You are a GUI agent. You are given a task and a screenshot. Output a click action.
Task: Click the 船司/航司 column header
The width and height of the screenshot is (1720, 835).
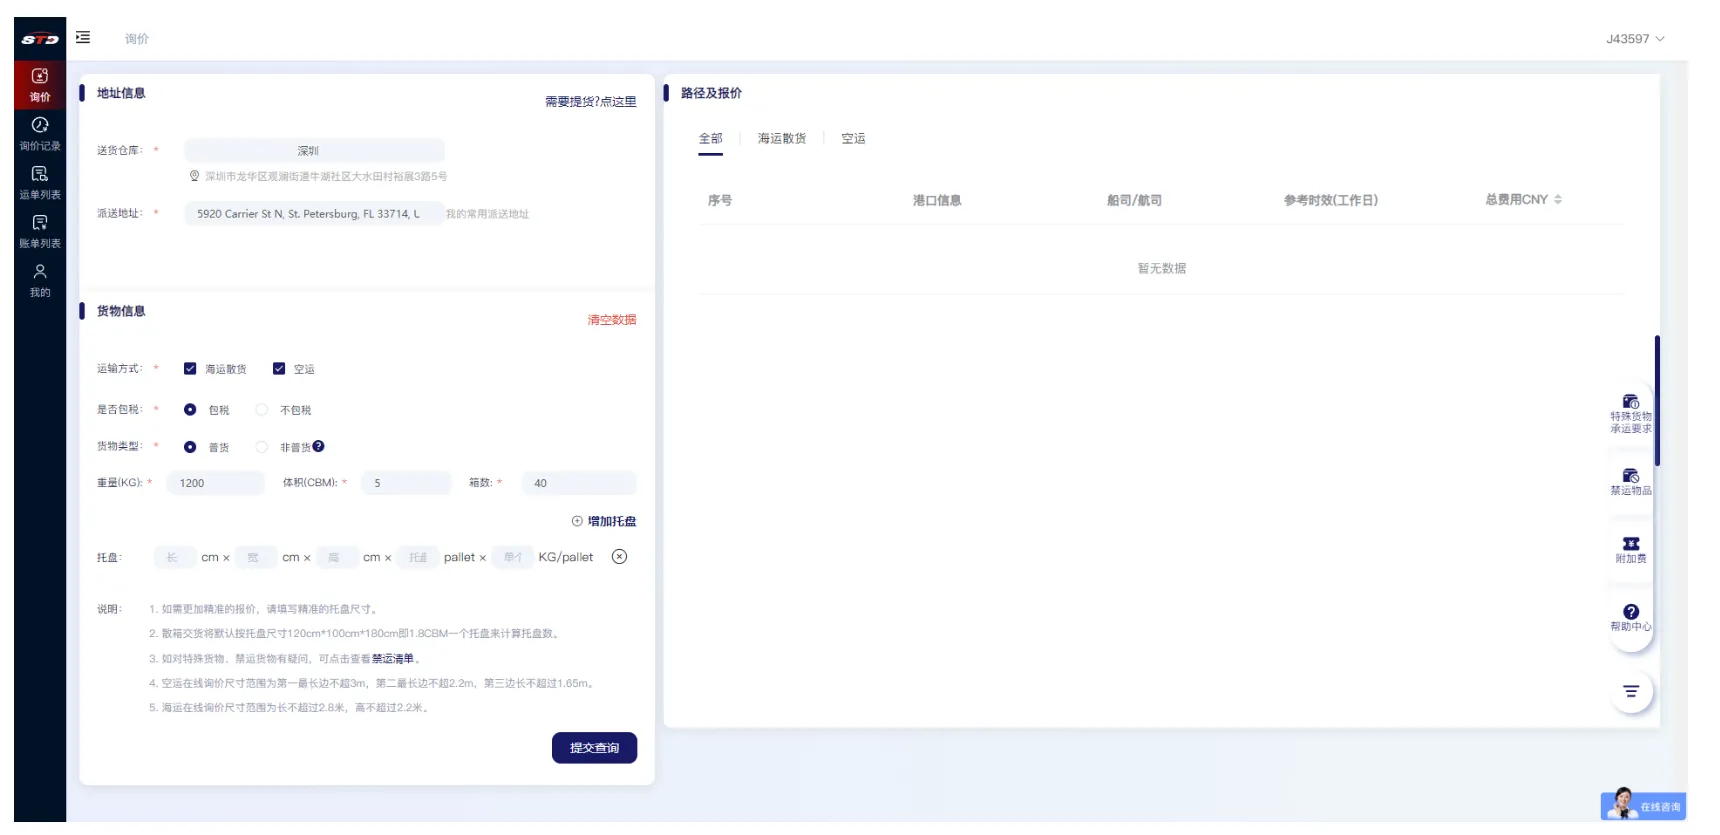point(1134,200)
